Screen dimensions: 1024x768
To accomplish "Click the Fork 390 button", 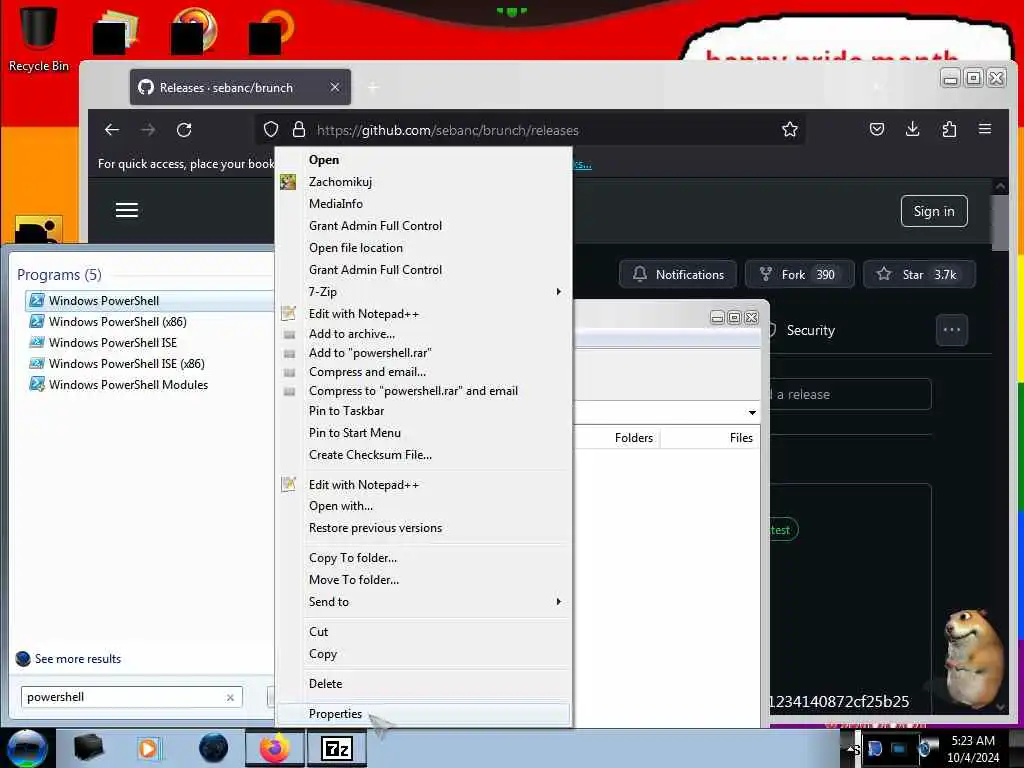I will tap(799, 274).
